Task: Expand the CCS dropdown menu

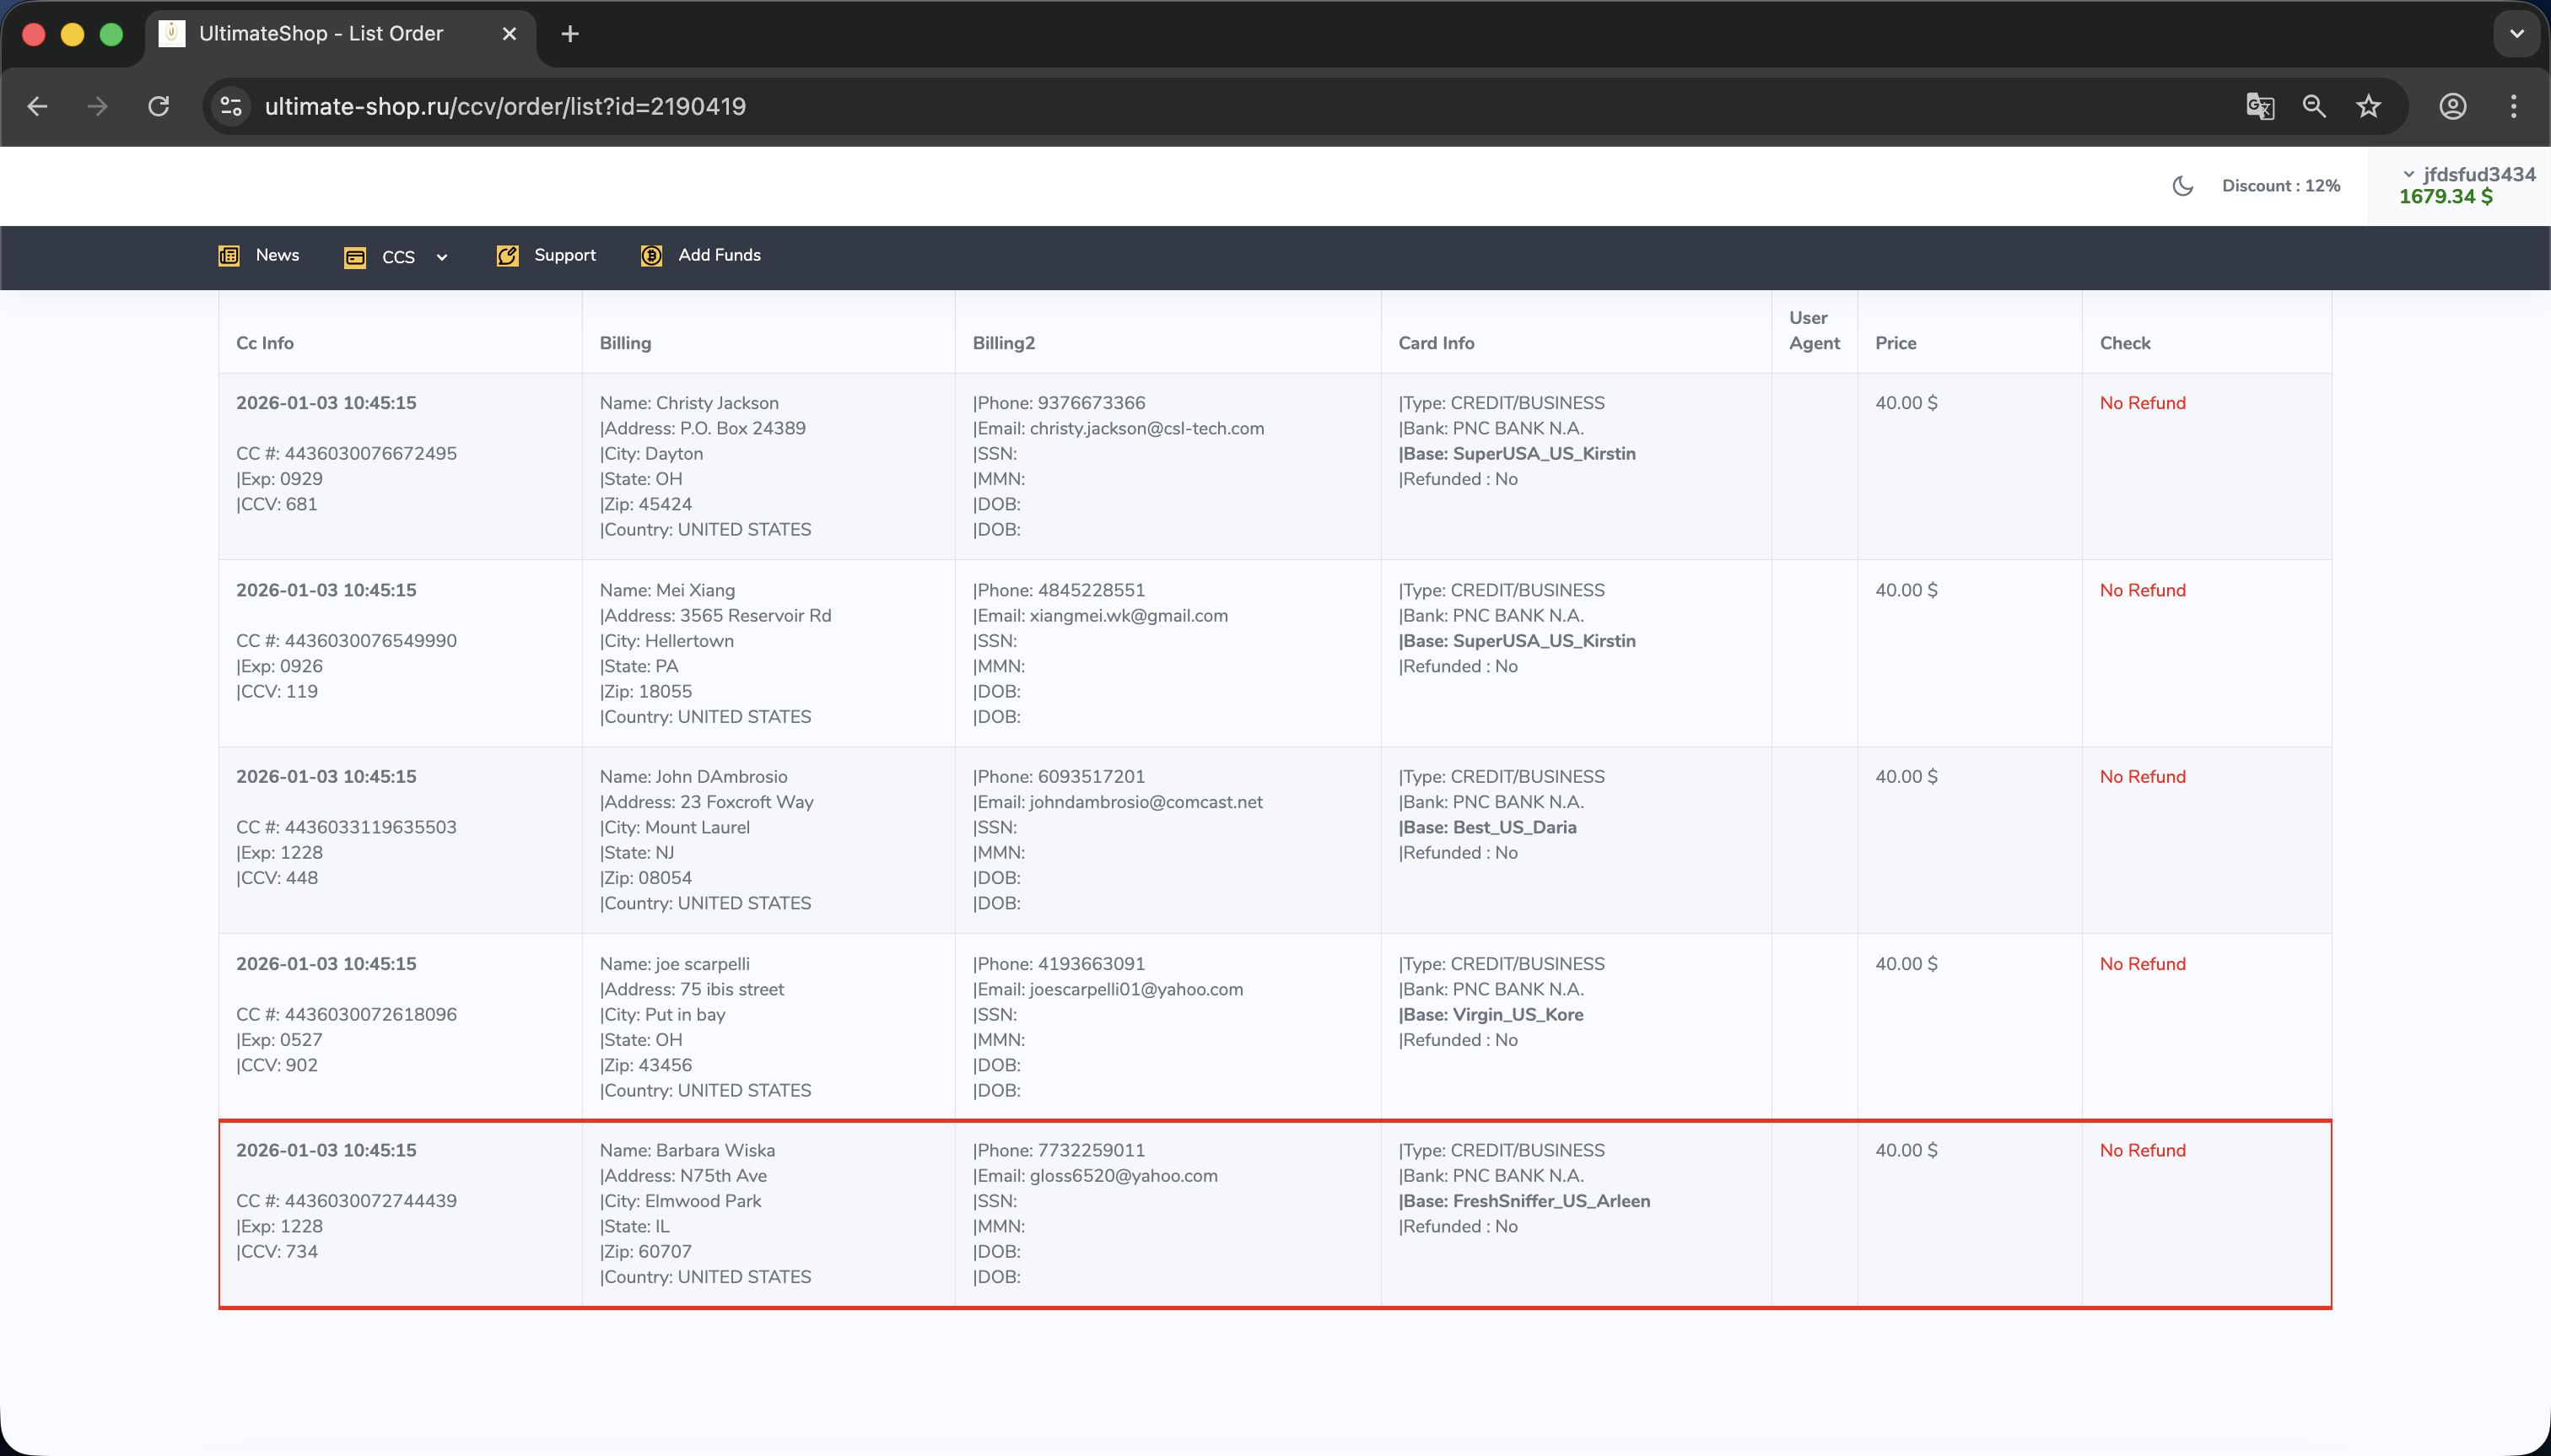Action: click(x=397, y=257)
